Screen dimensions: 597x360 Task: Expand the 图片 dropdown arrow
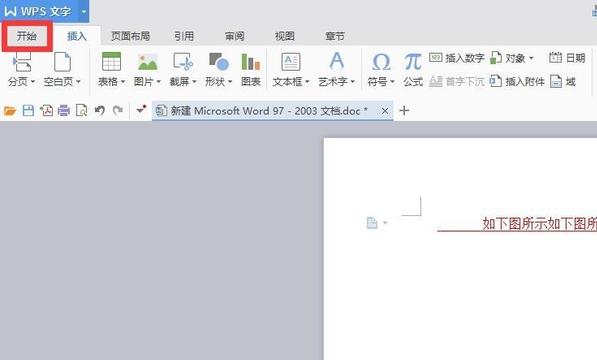click(x=159, y=81)
